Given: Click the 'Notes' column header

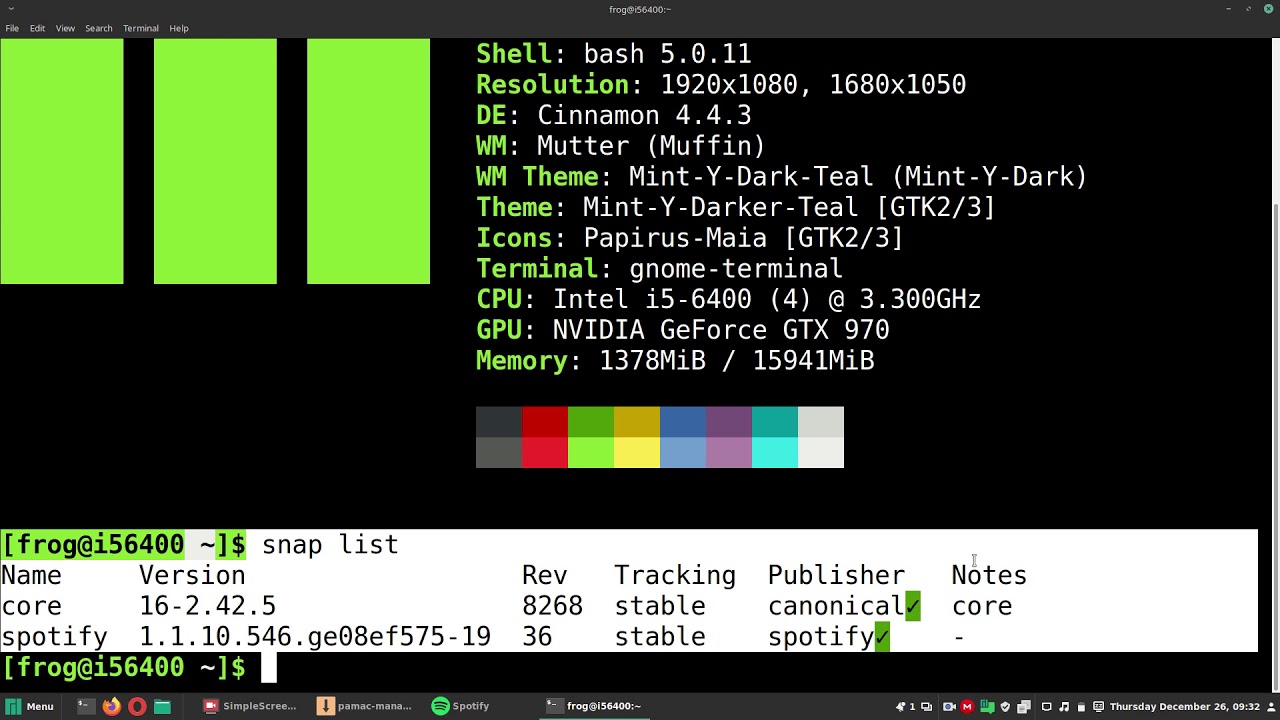Looking at the screenshot, I should coord(989,576).
